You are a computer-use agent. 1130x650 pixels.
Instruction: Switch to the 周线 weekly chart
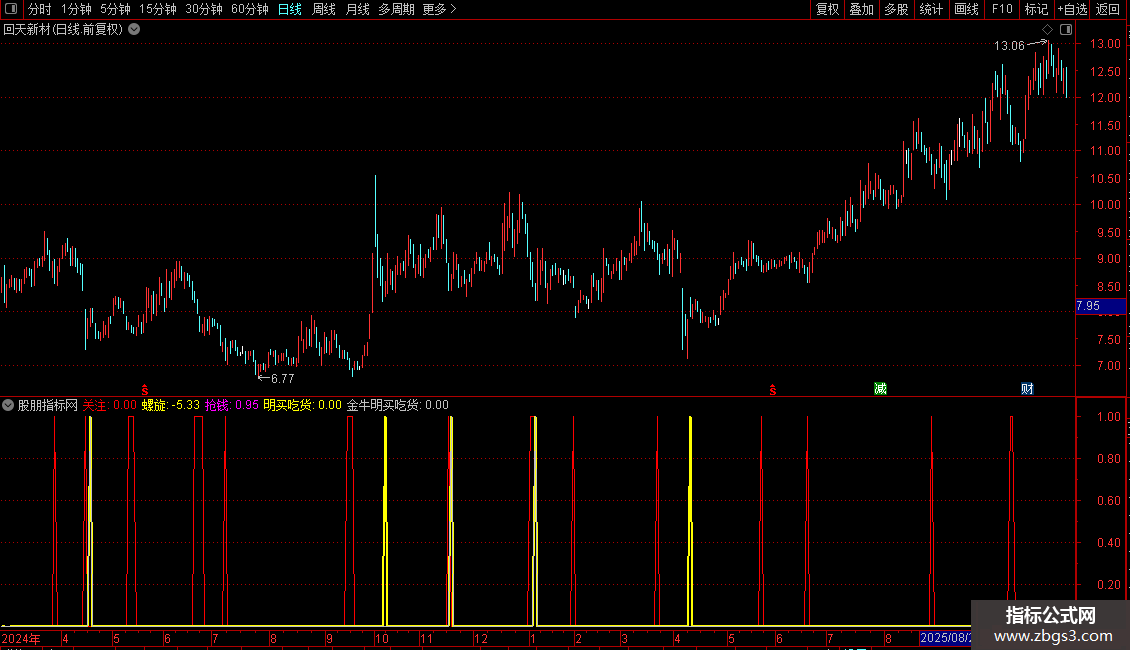[324, 9]
